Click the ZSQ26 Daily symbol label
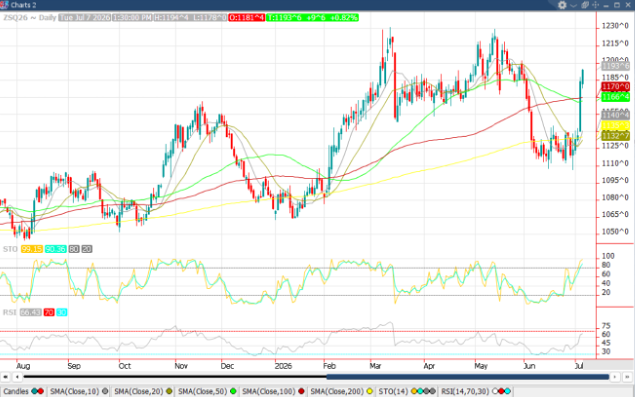 (x=30, y=17)
